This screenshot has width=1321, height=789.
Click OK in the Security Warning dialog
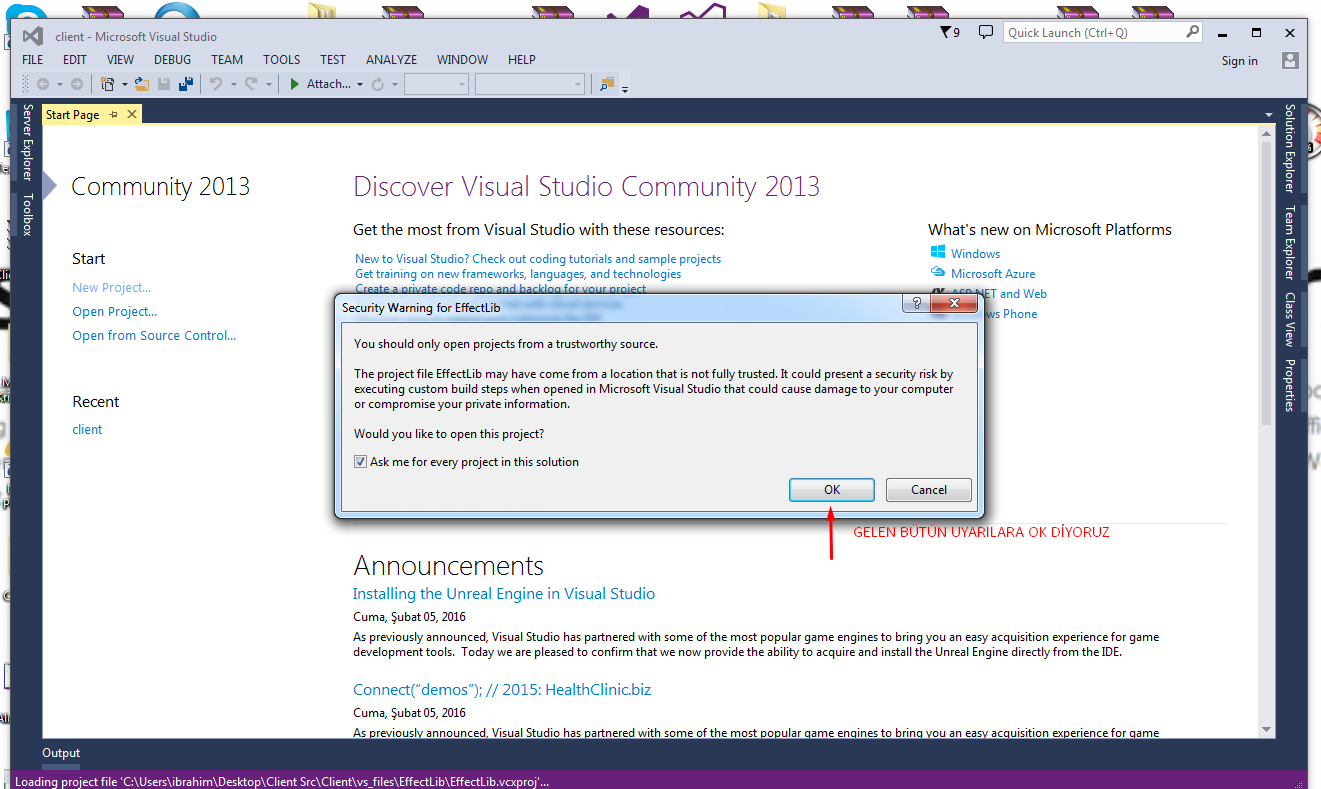click(x=832, y=490)
